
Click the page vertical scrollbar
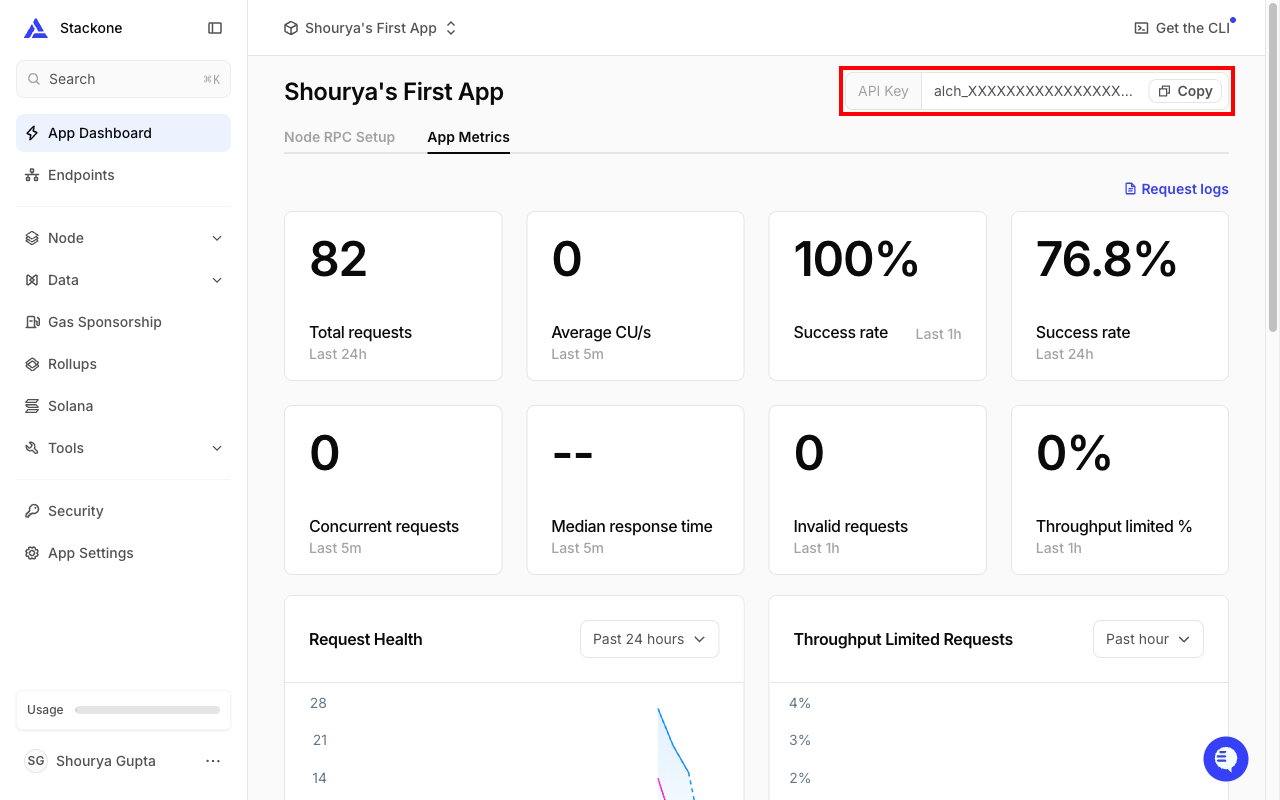[1273, 168]
